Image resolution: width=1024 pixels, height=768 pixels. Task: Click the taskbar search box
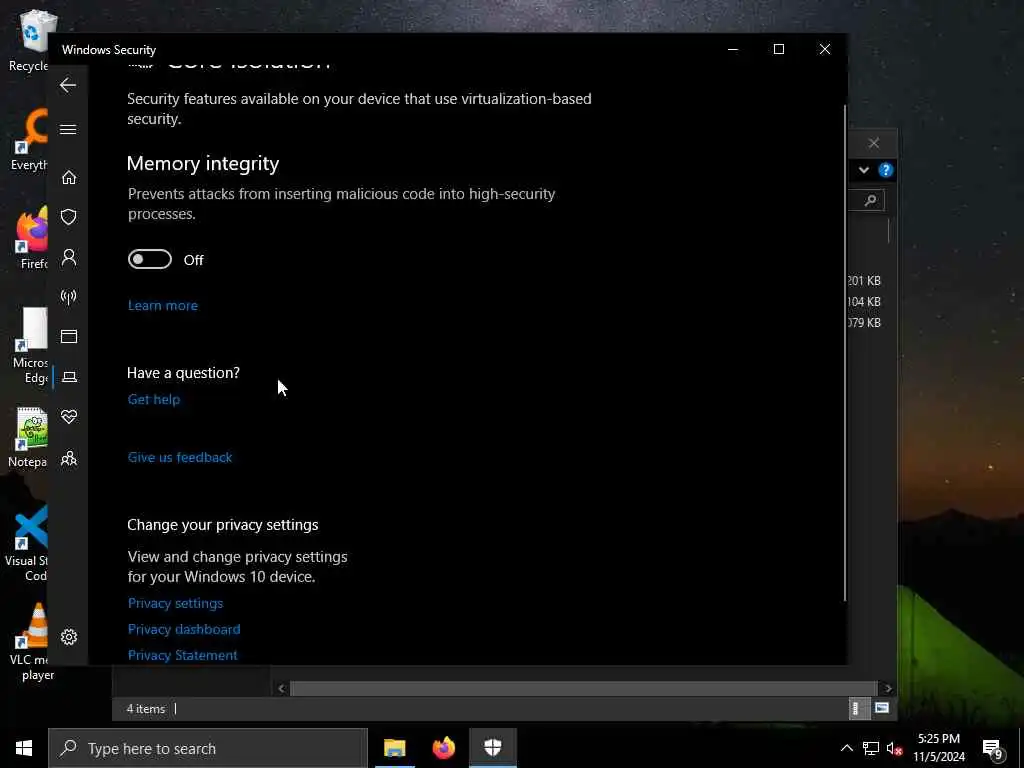[208, 748]
